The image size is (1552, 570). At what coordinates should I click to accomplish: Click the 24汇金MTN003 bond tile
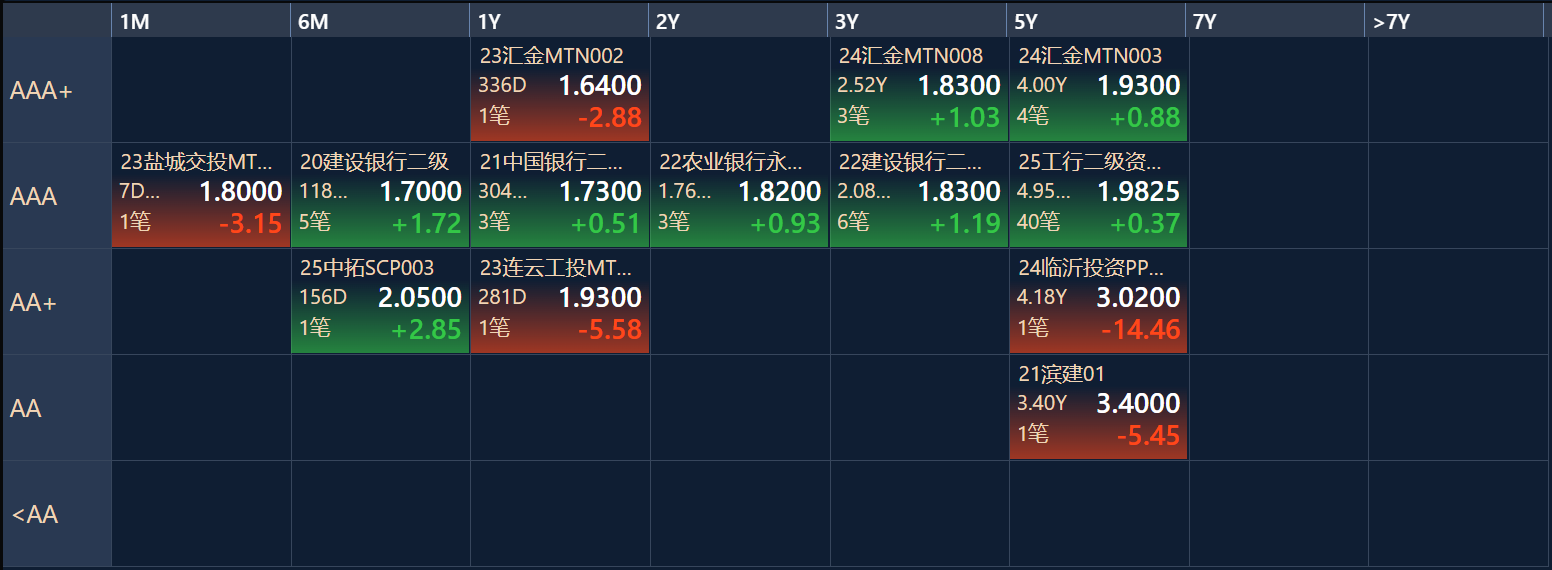point(1098,91)
